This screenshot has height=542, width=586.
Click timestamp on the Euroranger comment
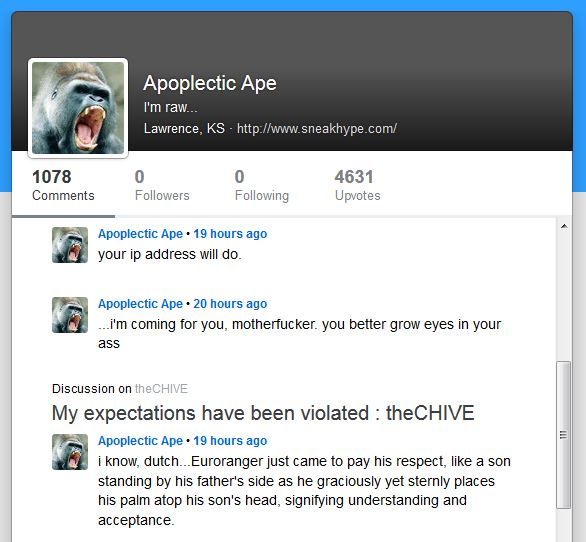[230, 440]
